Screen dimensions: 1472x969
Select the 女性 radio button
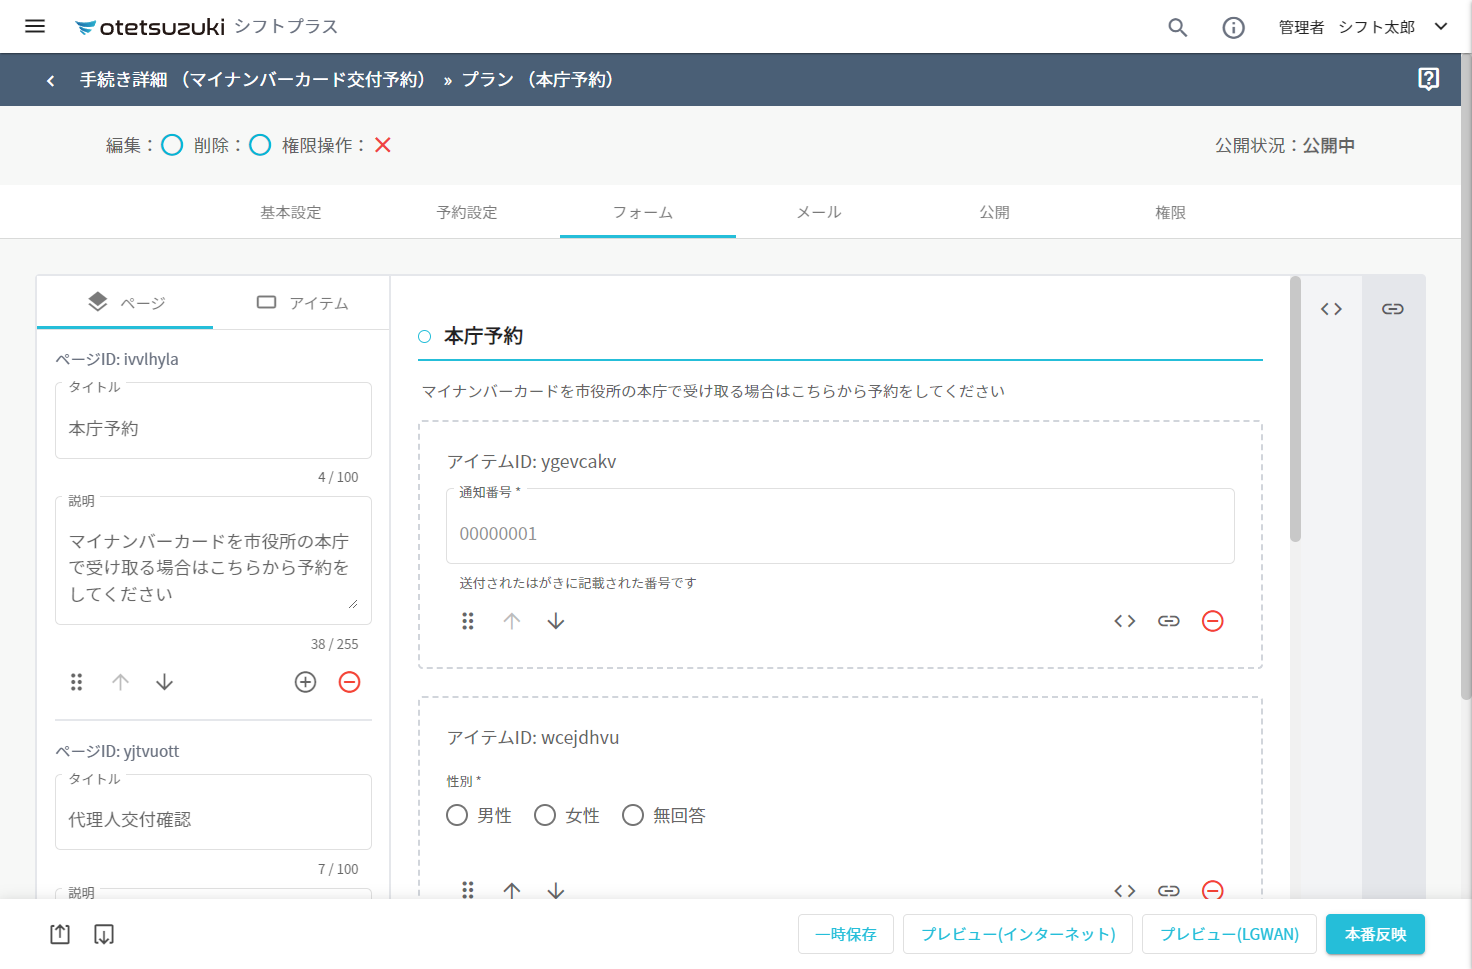[545, 815]
